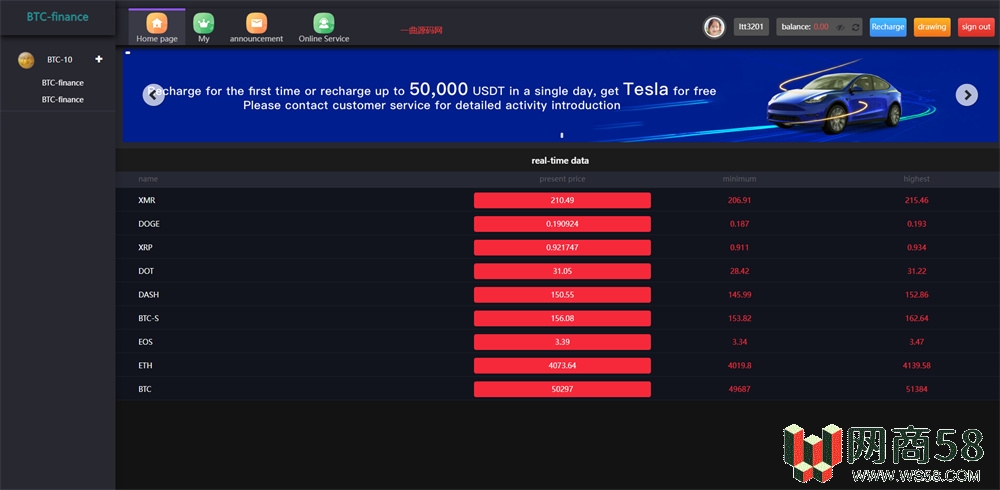
Task: Click the 'name' column header
Action: tap(148, 179)
